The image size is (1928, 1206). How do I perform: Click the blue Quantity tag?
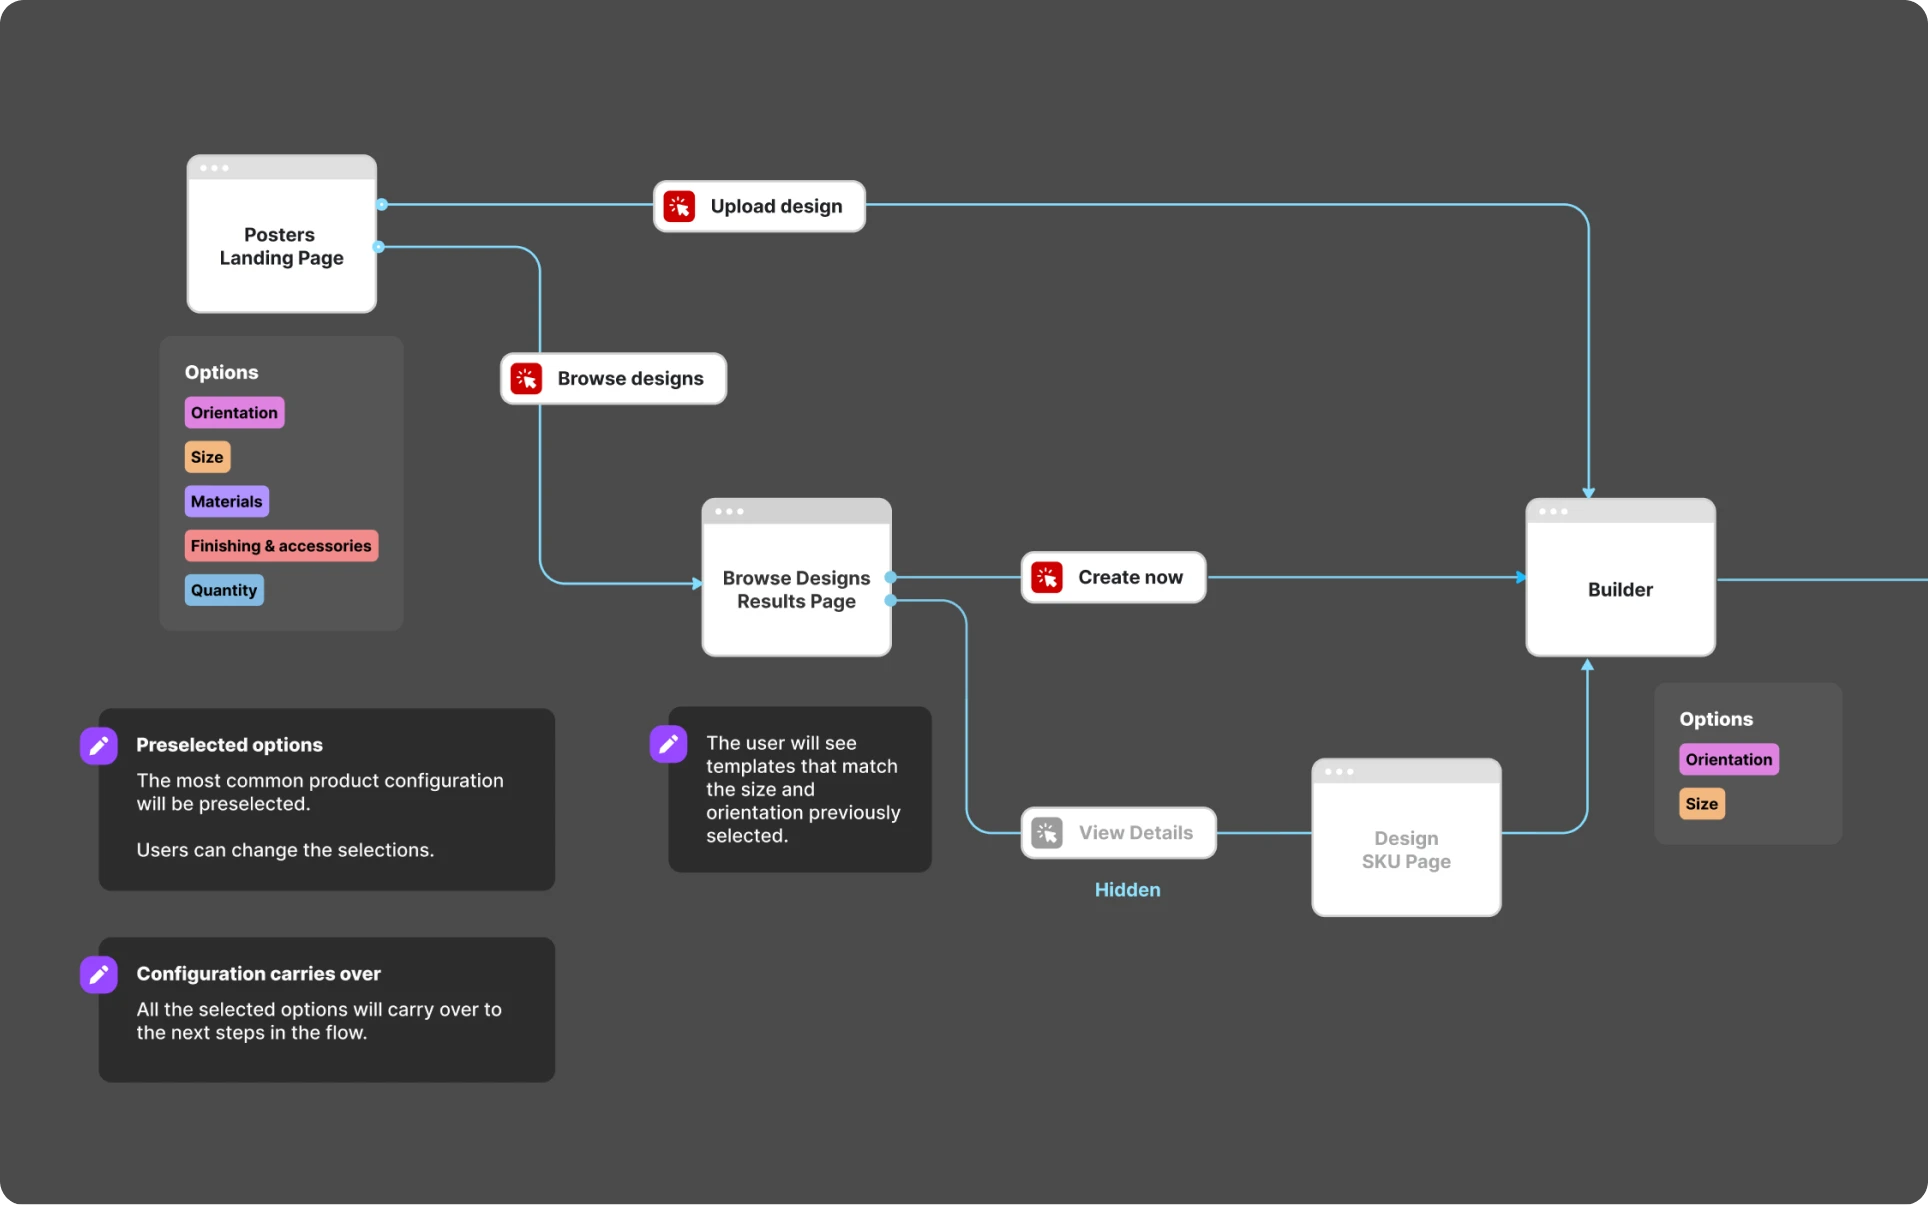pos(224,590)
